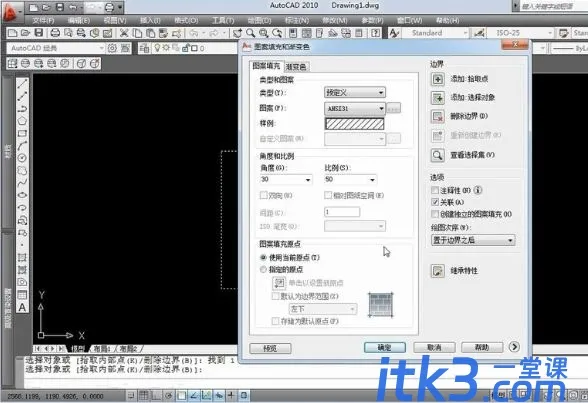The width and height of the screenshot is (588, 403).
Task: Select the Polygon tool in the draw toolbar
Action: 22,121
